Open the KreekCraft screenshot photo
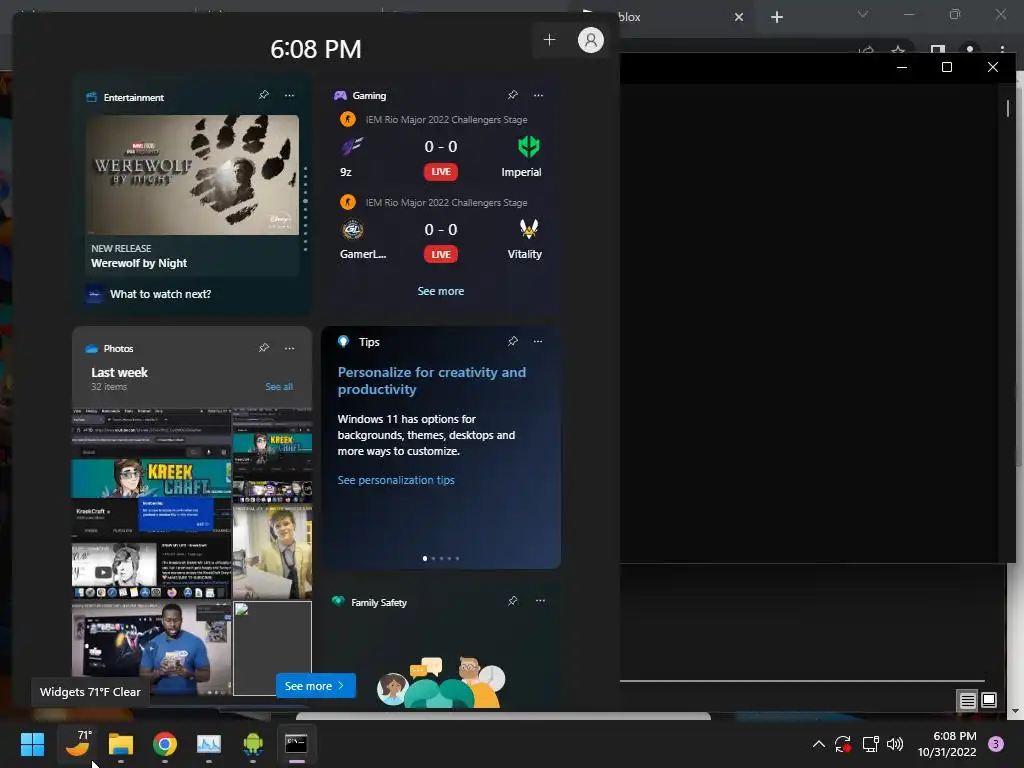The width and height of the screenshot is (1024, 768). tap(152, 504)
